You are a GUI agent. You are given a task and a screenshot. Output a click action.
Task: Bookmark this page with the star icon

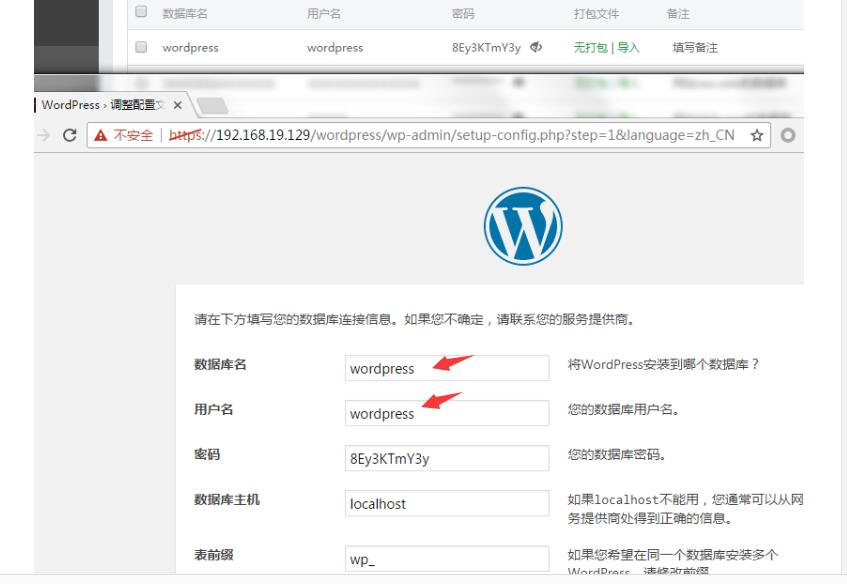pyautogui.click(x=757, y=135)
